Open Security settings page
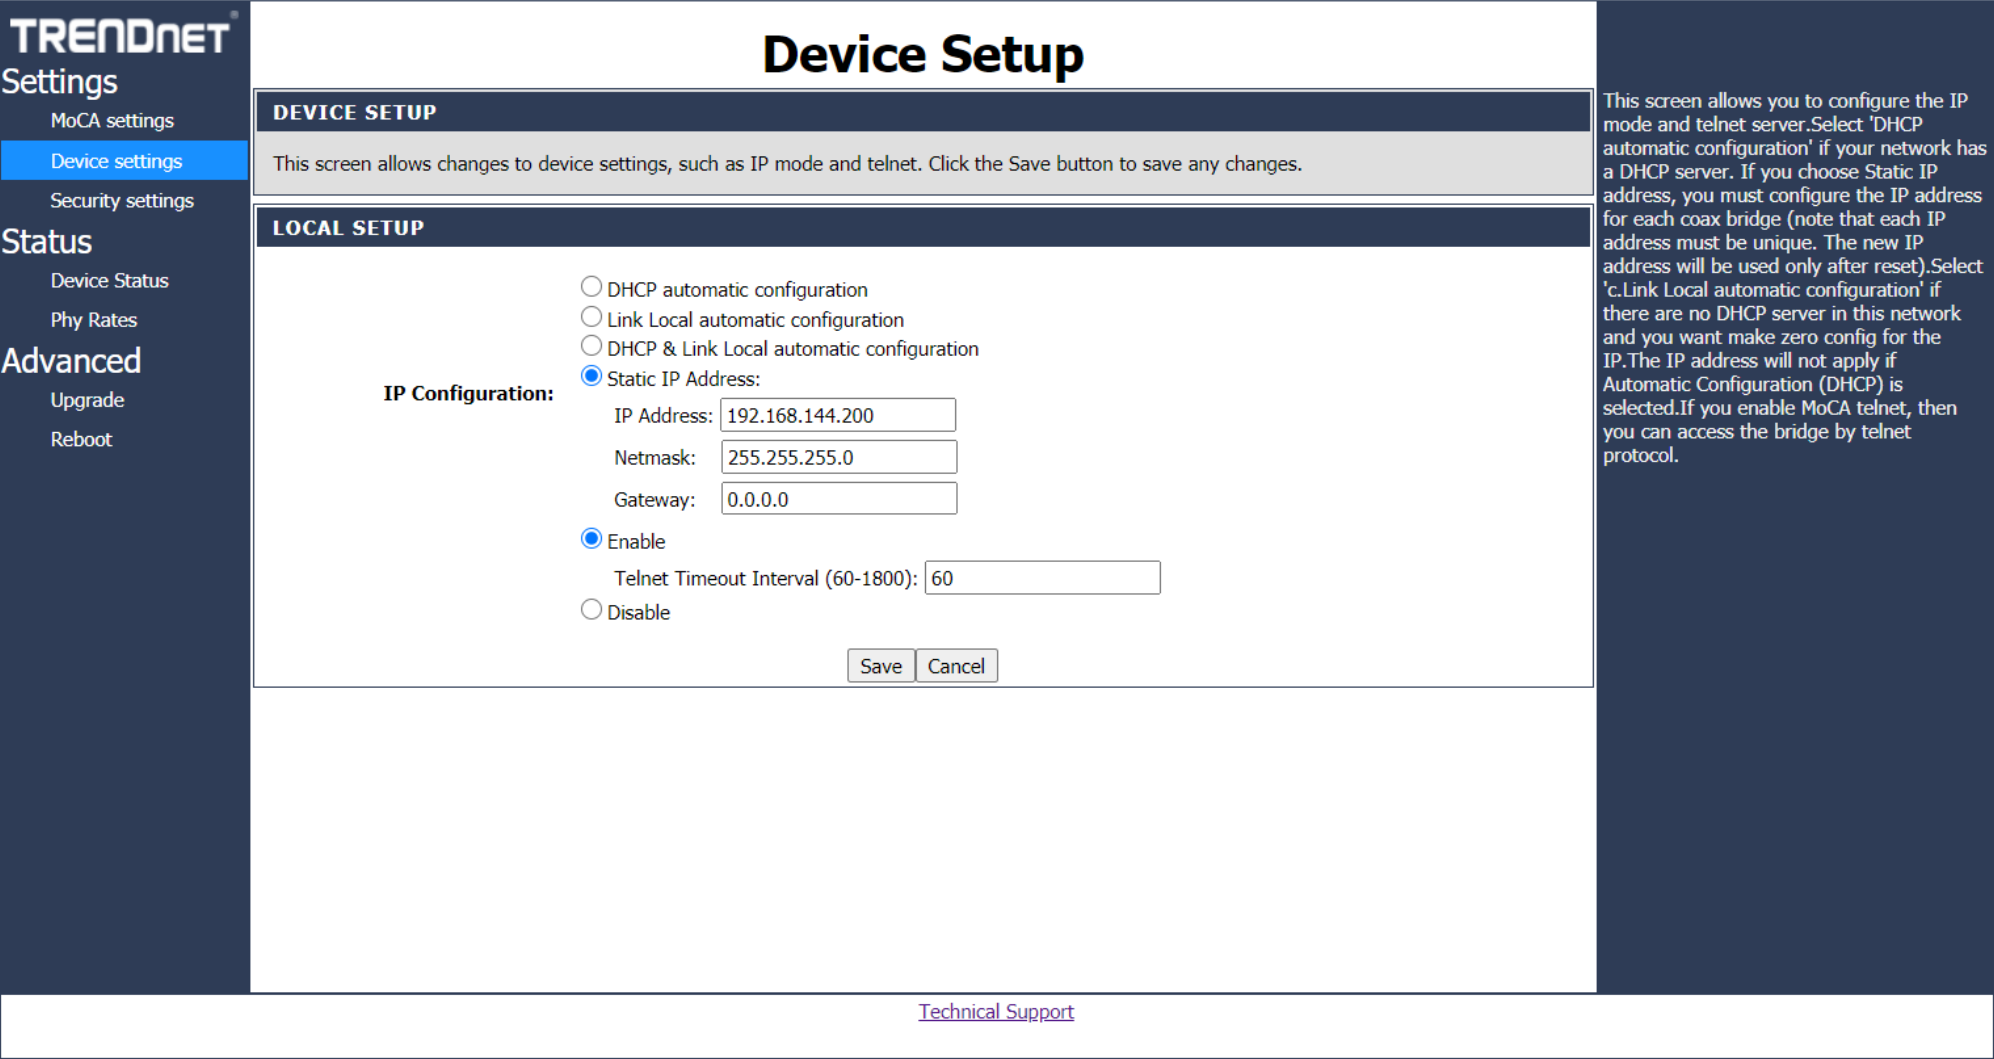The image size is (1994, 1059). tap(122, 201)
